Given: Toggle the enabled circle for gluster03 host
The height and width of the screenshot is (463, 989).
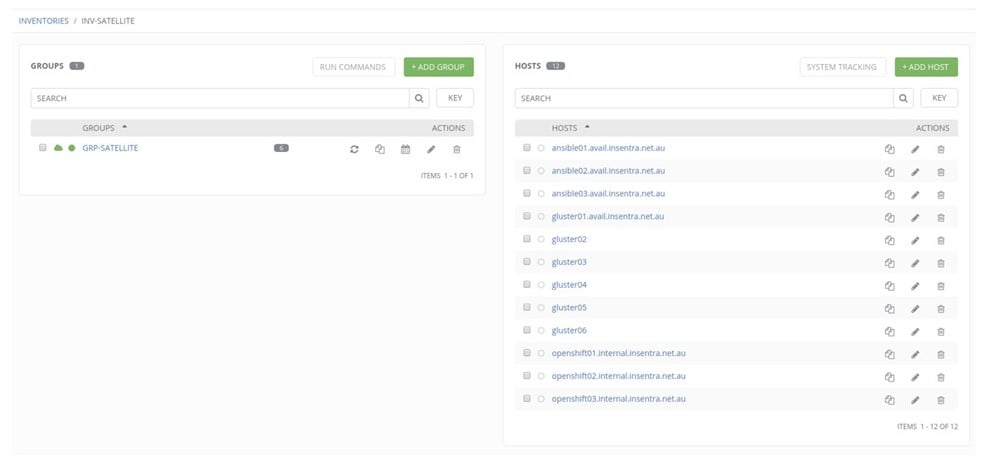Looking at the screenshot, I should click(541, 262).
